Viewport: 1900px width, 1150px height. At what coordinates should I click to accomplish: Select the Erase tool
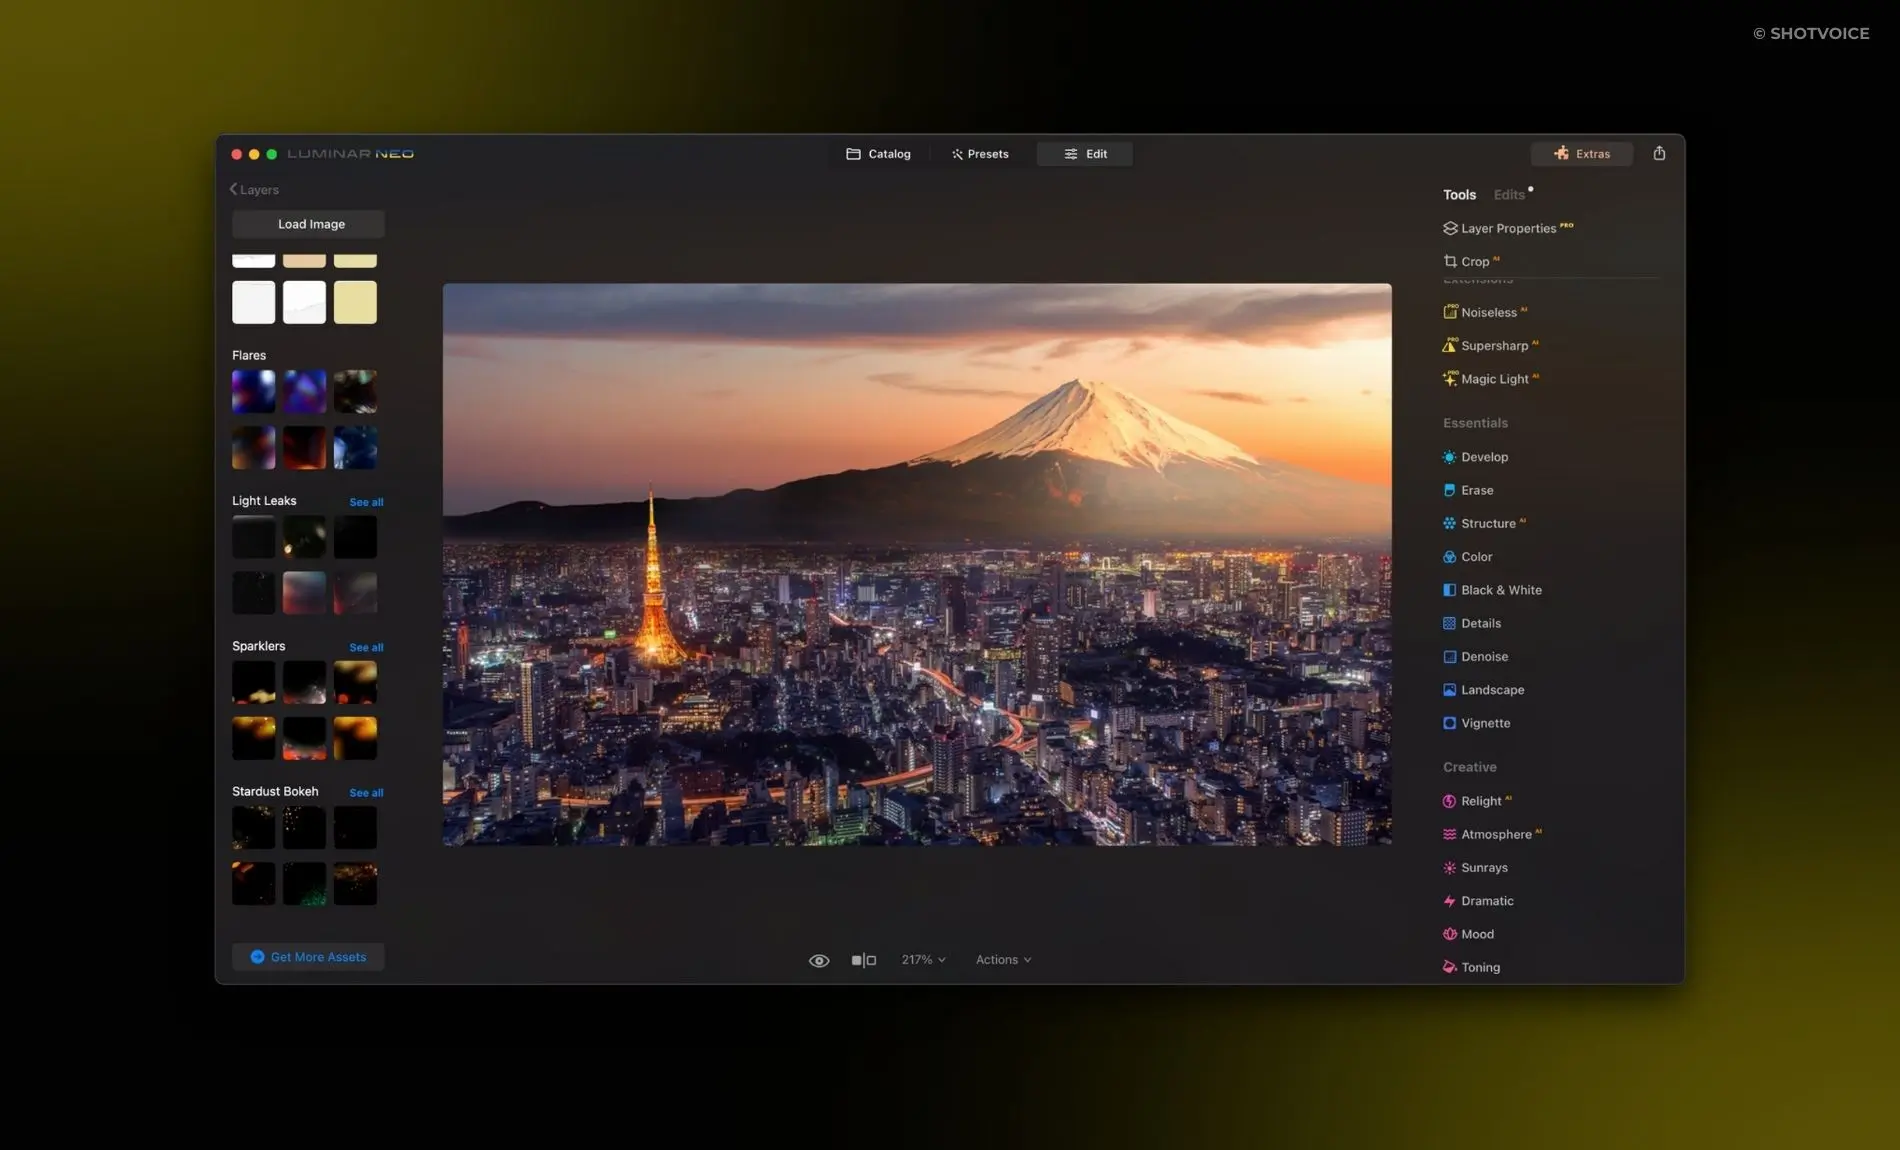tap(1477, 490)
